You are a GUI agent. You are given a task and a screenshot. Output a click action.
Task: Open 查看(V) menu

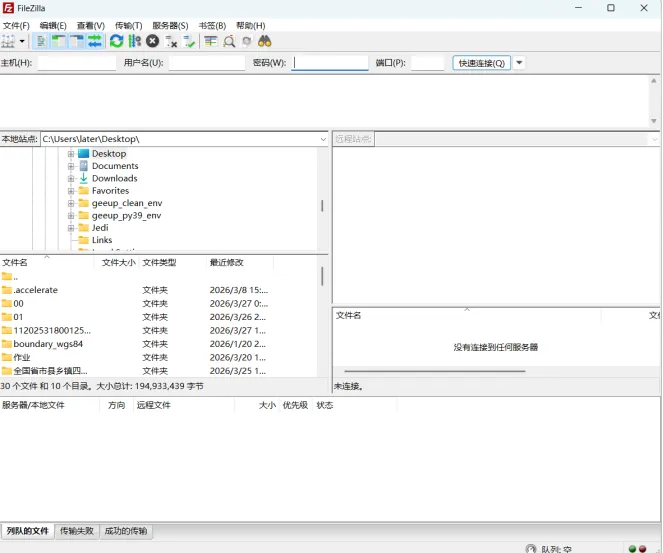[x=90, y=26]
